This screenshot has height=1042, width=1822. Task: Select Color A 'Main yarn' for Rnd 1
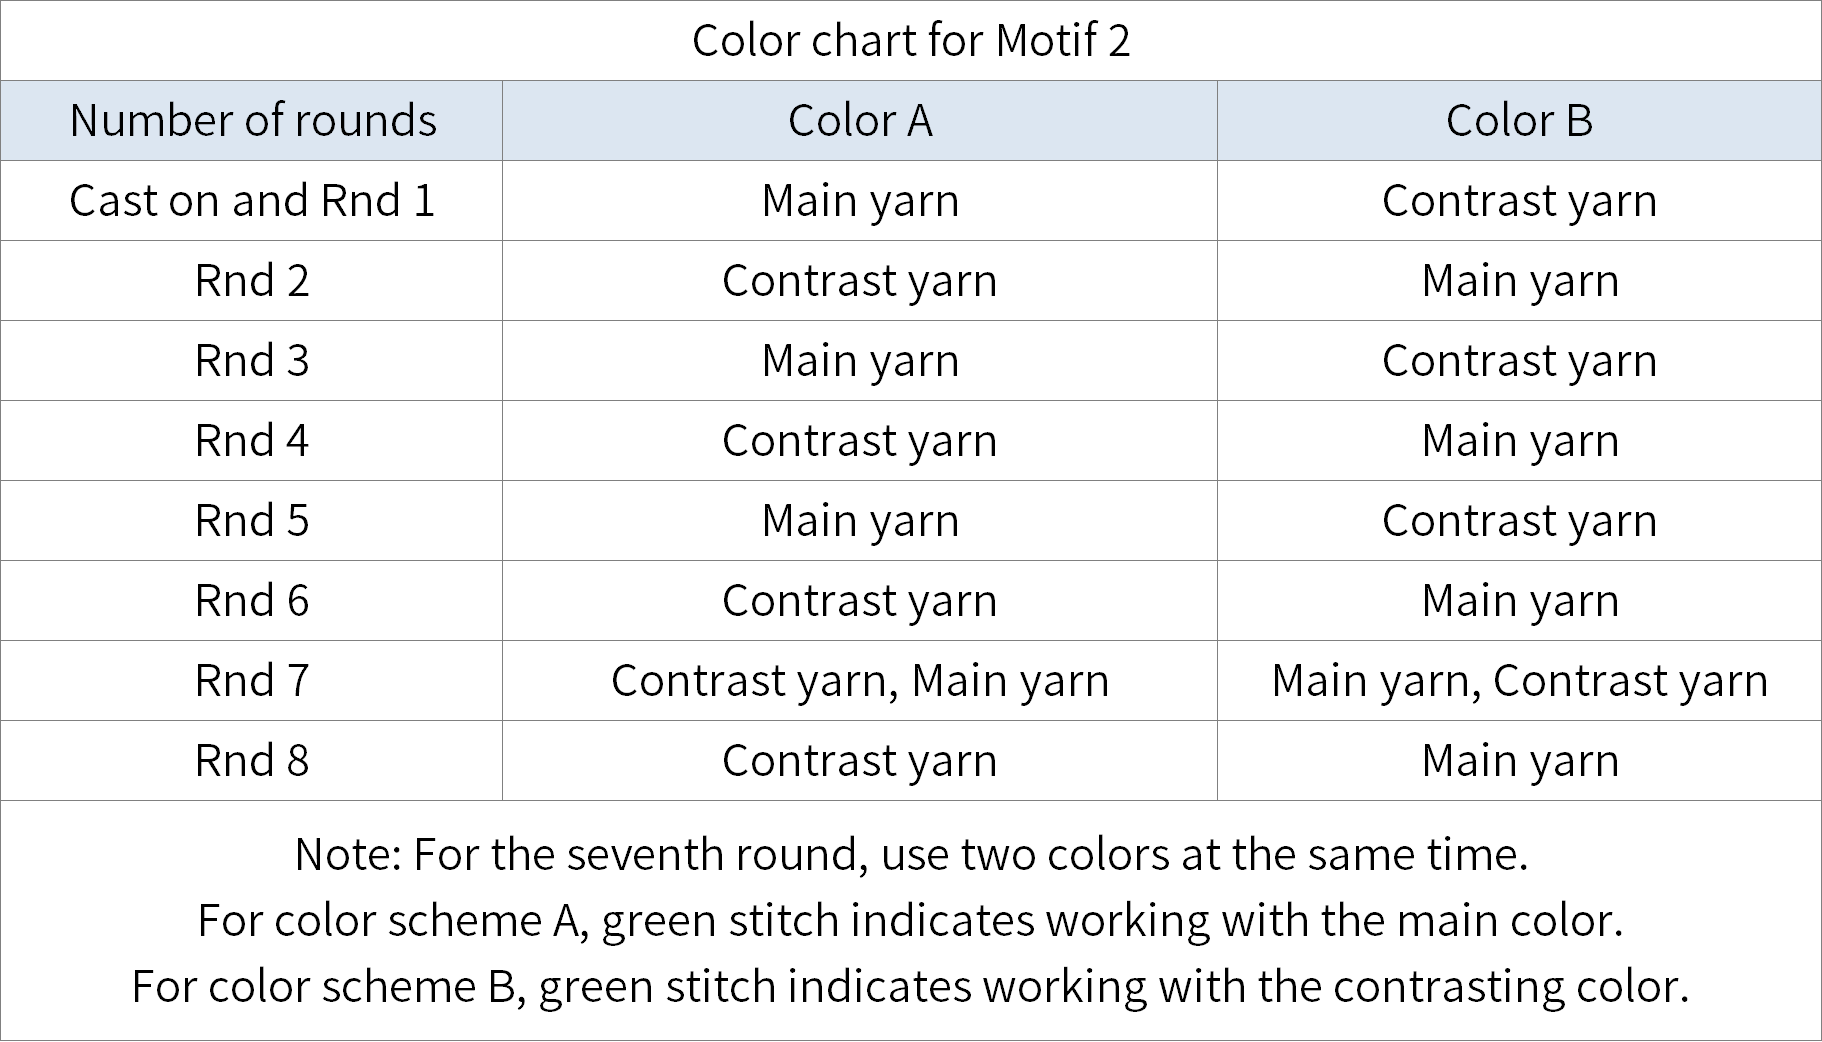point(860,200)
